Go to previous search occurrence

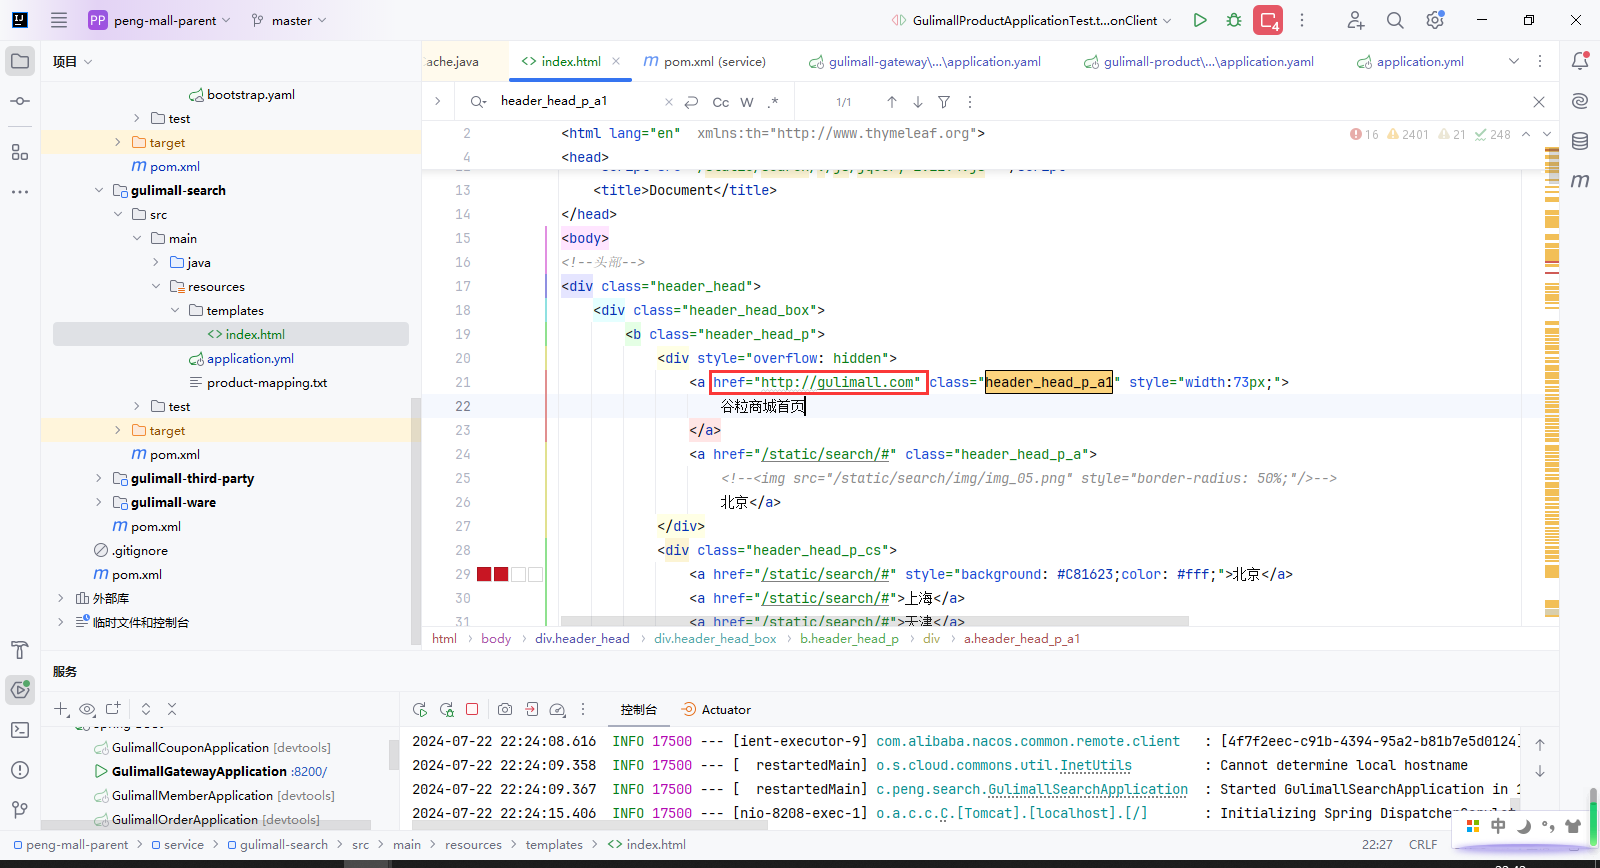pyautogui.click(x=892, y=102)
